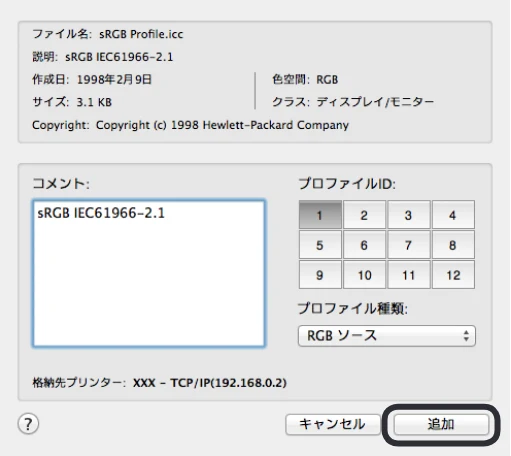Viewport: 511px width, 456px height.
Task: Select profile ID 4
Action: 453,215
